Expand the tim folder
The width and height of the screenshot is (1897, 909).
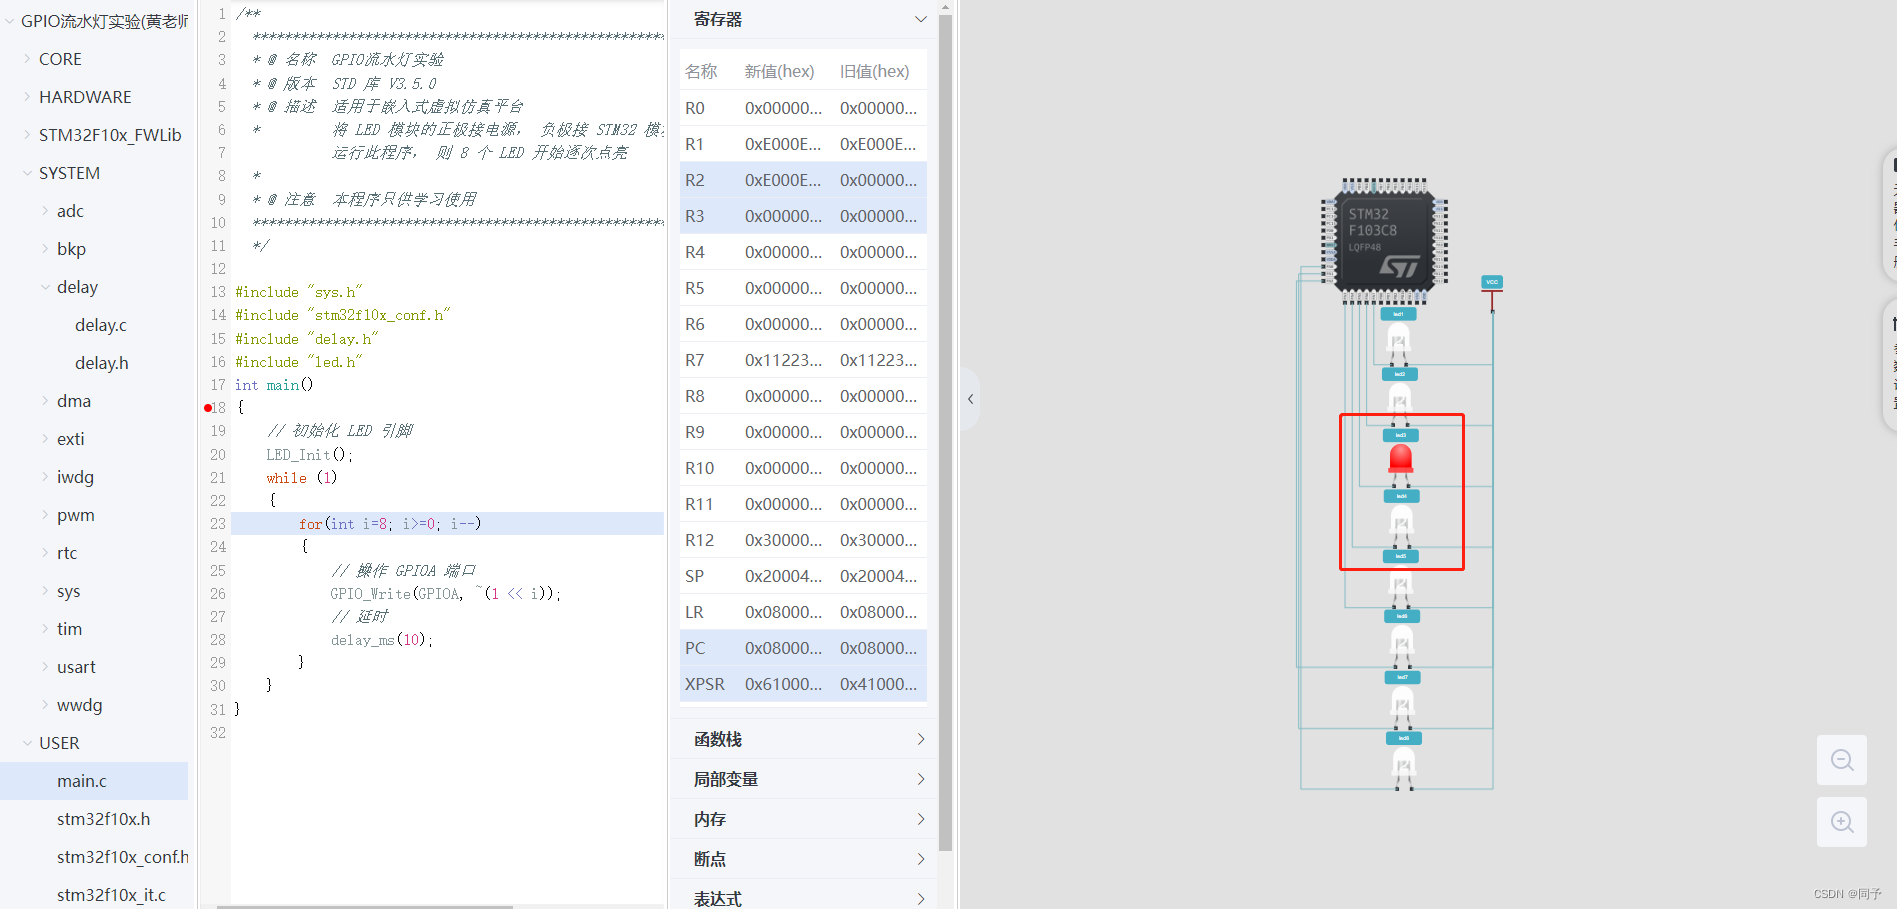coord(45,629)
